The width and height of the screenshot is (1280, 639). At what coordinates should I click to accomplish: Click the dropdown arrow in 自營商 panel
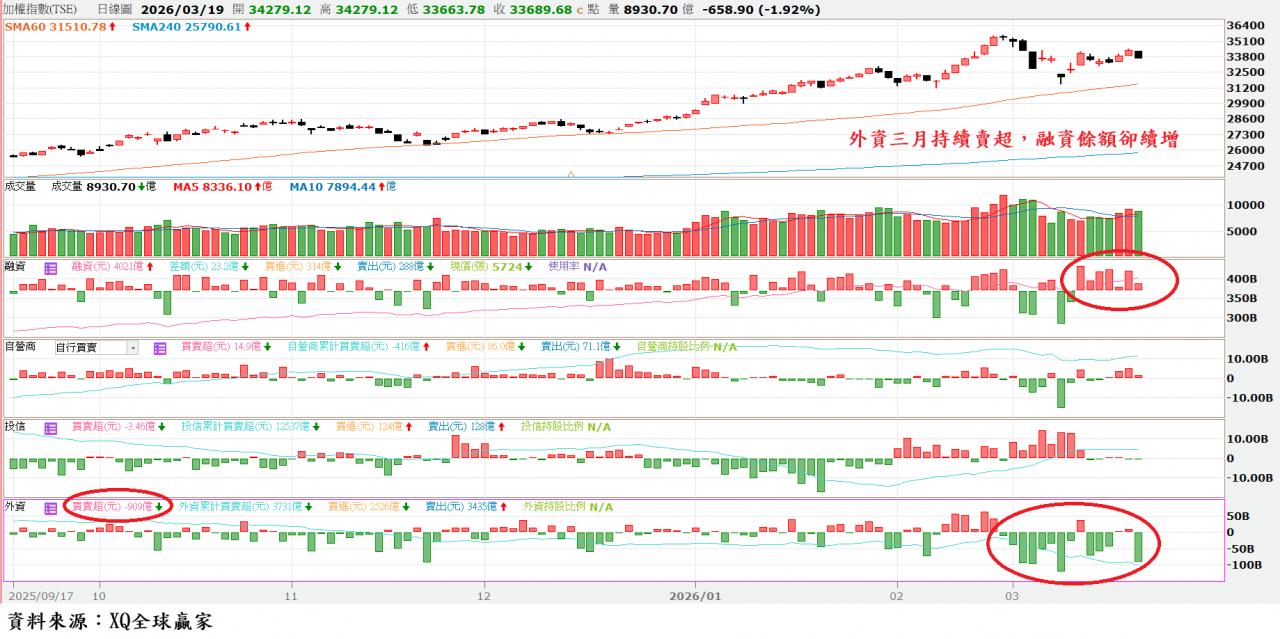pos(132,348)
